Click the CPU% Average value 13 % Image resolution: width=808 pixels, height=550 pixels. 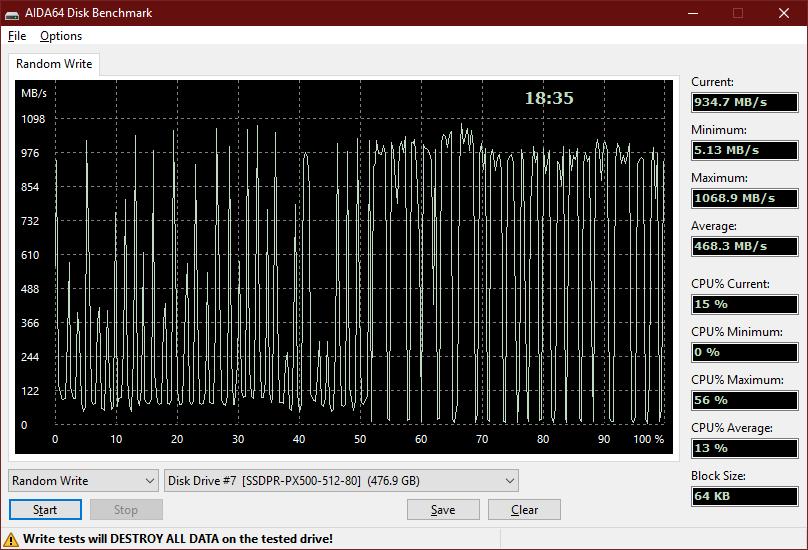(x=745, y=448)
